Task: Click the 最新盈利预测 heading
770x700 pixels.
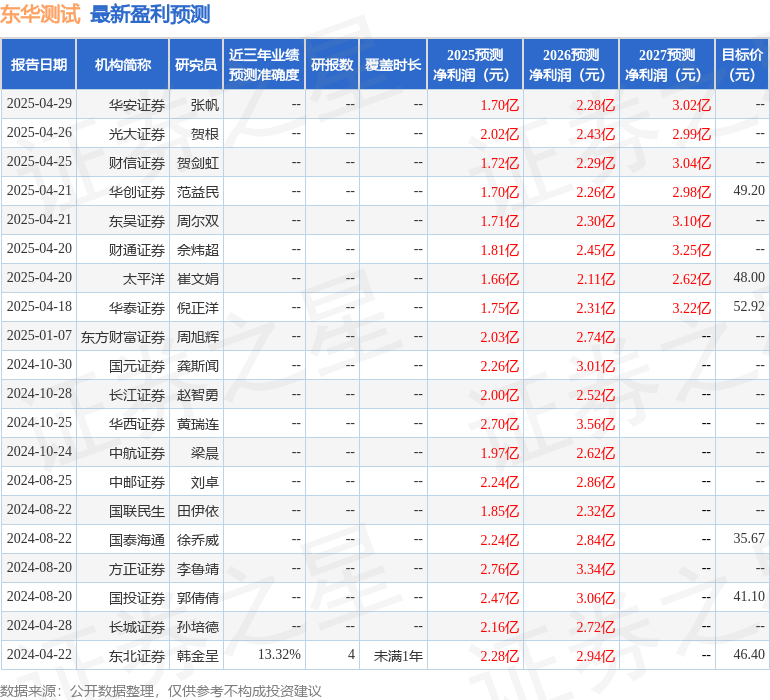Action: [150, 14]
